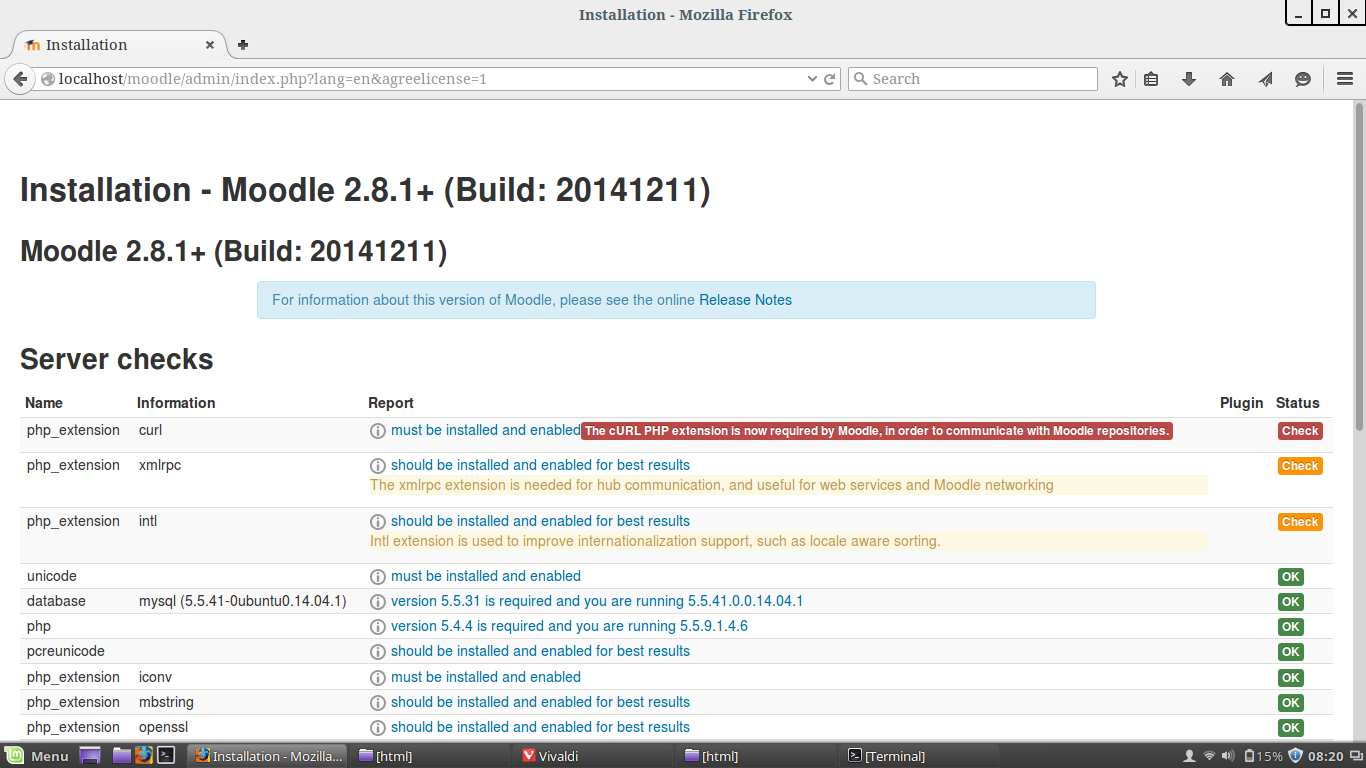Click the search magnifier icon
1366x768 pixels.
click(x=861, y=79)
